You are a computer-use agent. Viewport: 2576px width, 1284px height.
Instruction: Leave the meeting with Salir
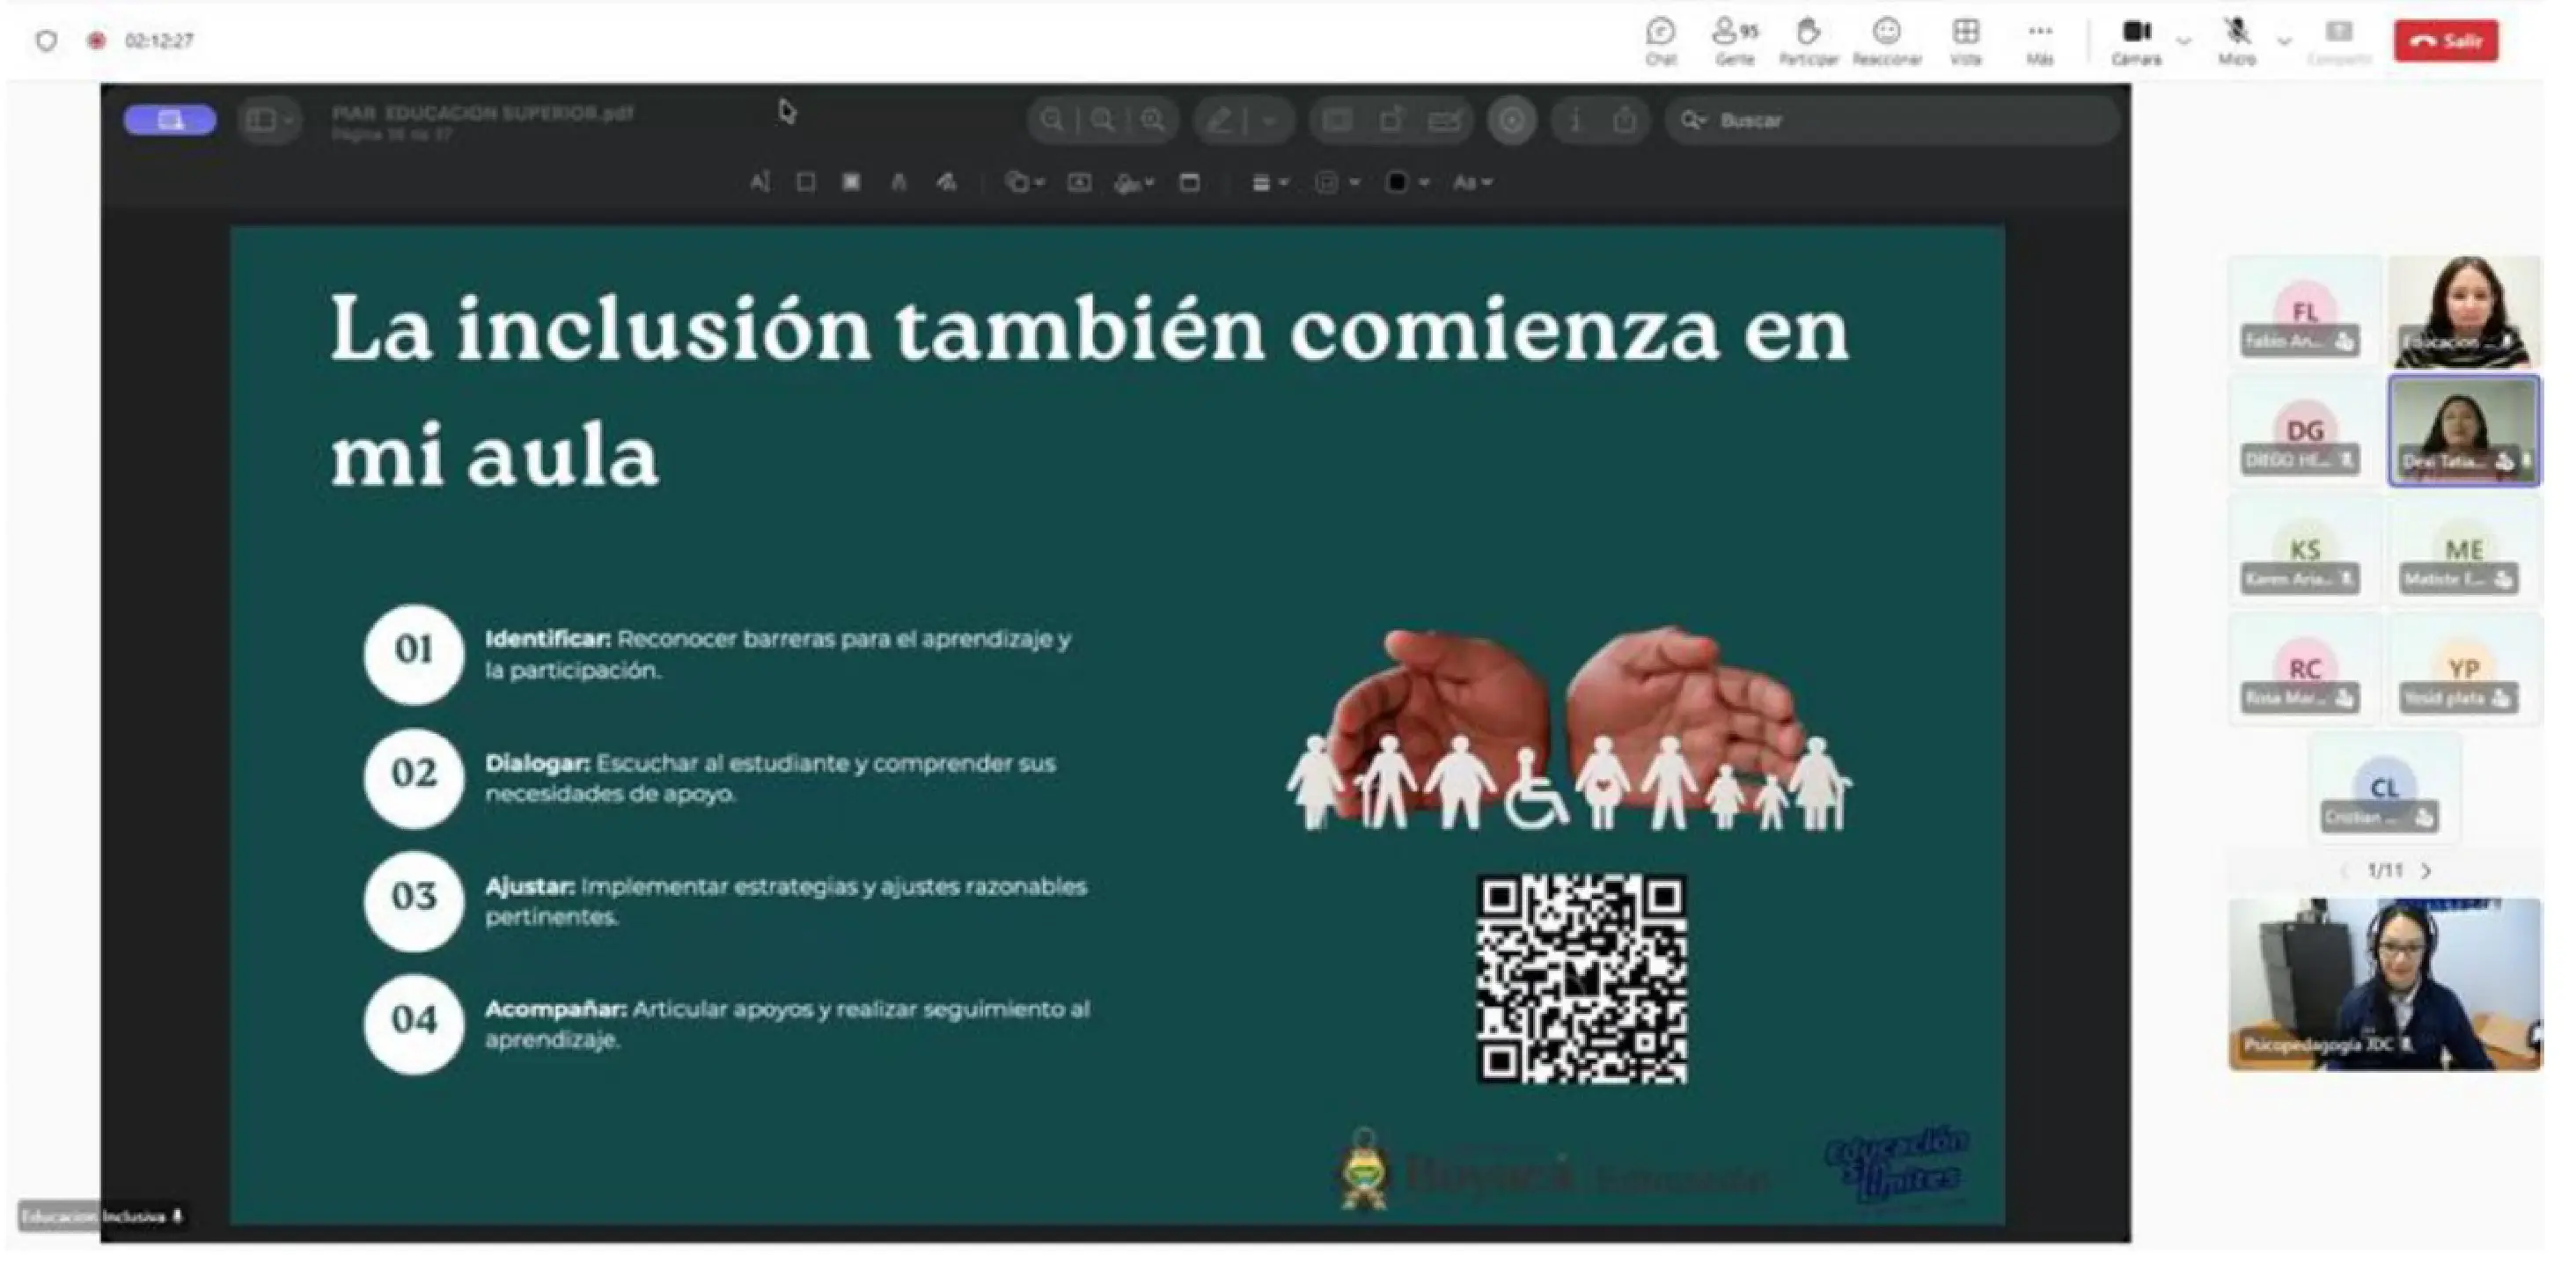[2446, 41]
